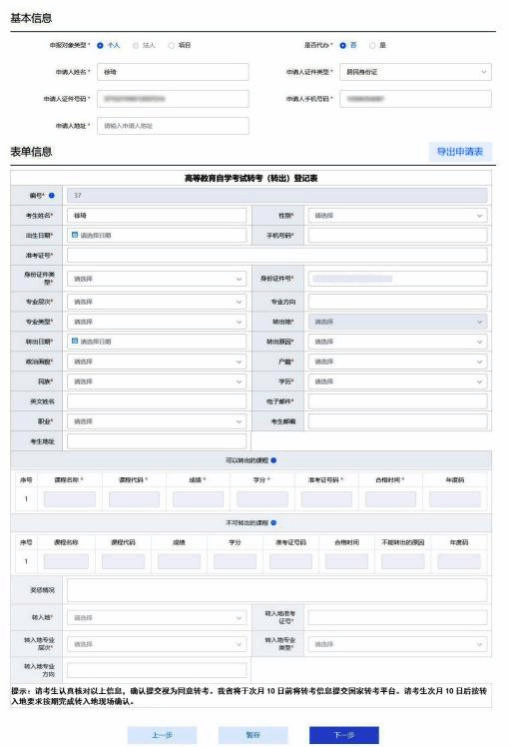Click the 下一步 button
Image resolution: width=509 pixels, height=747 pixels.
point(344,735)
